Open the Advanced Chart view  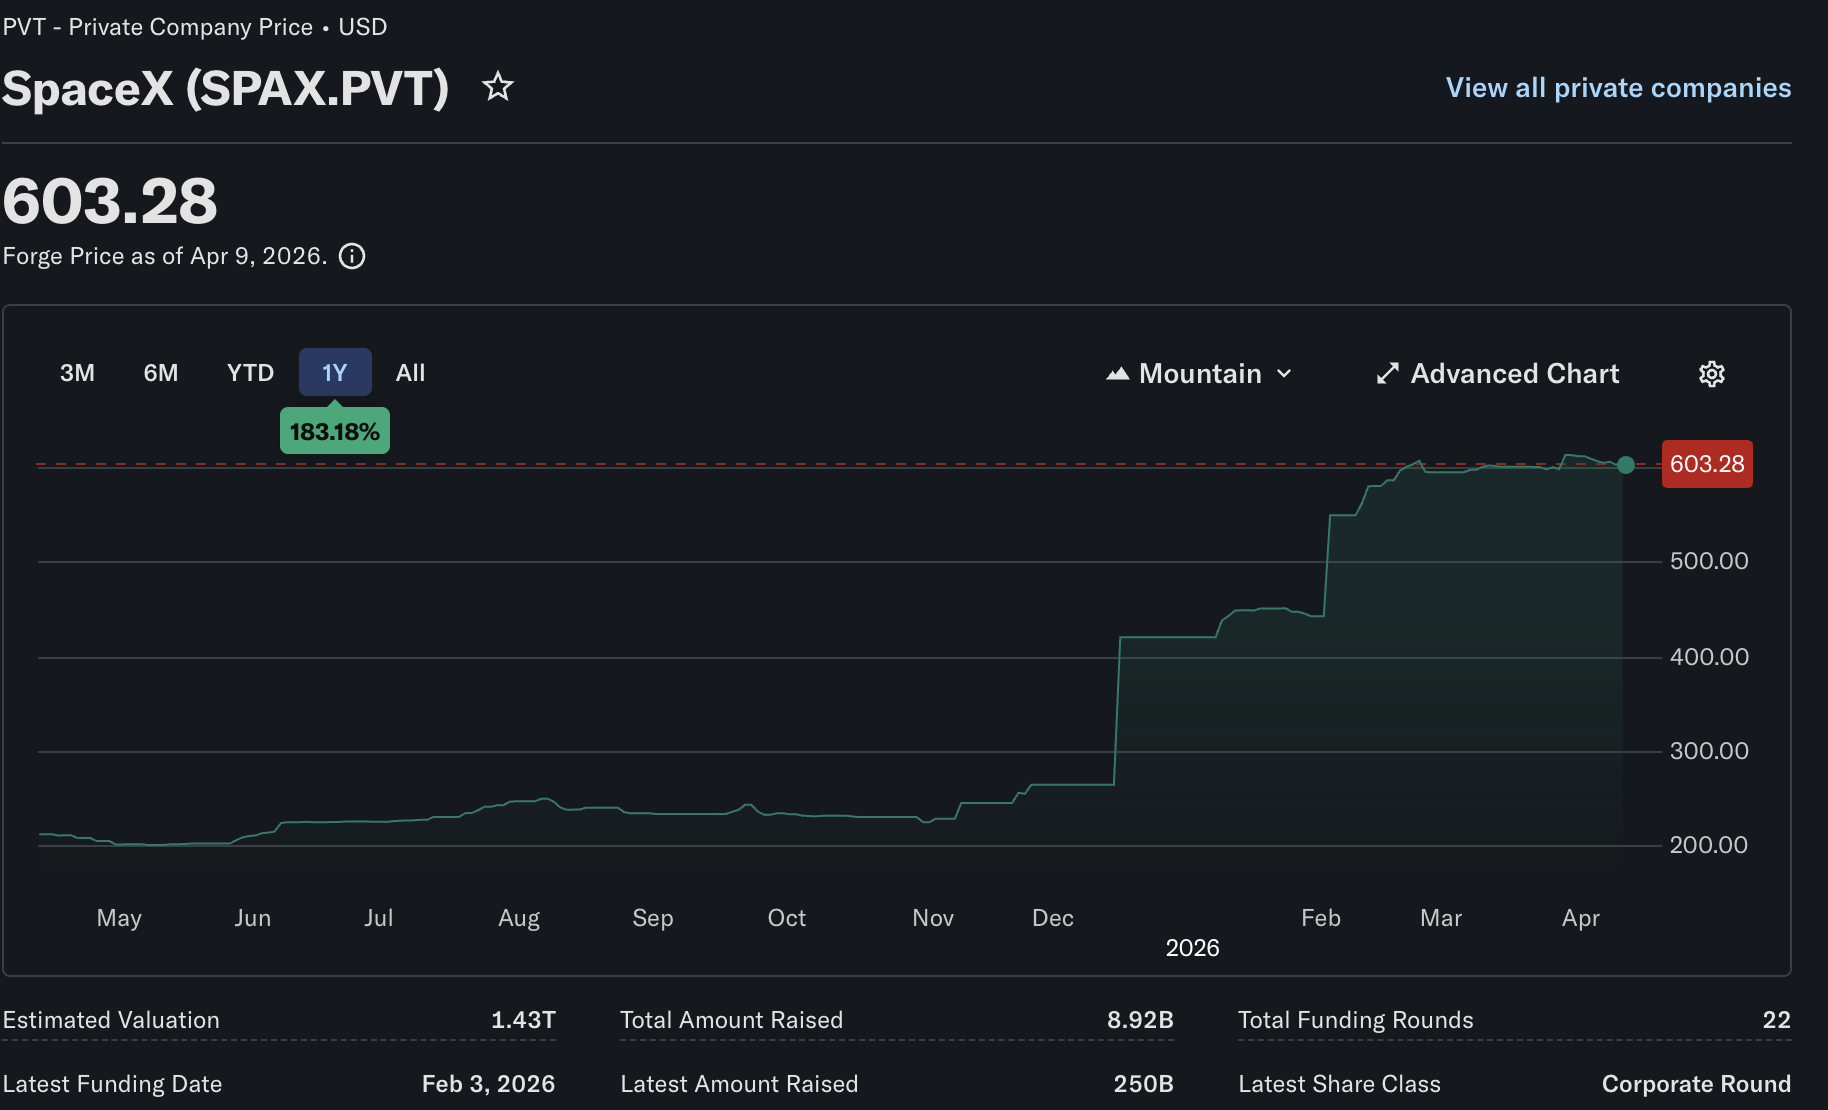(x=1514, y=373)
